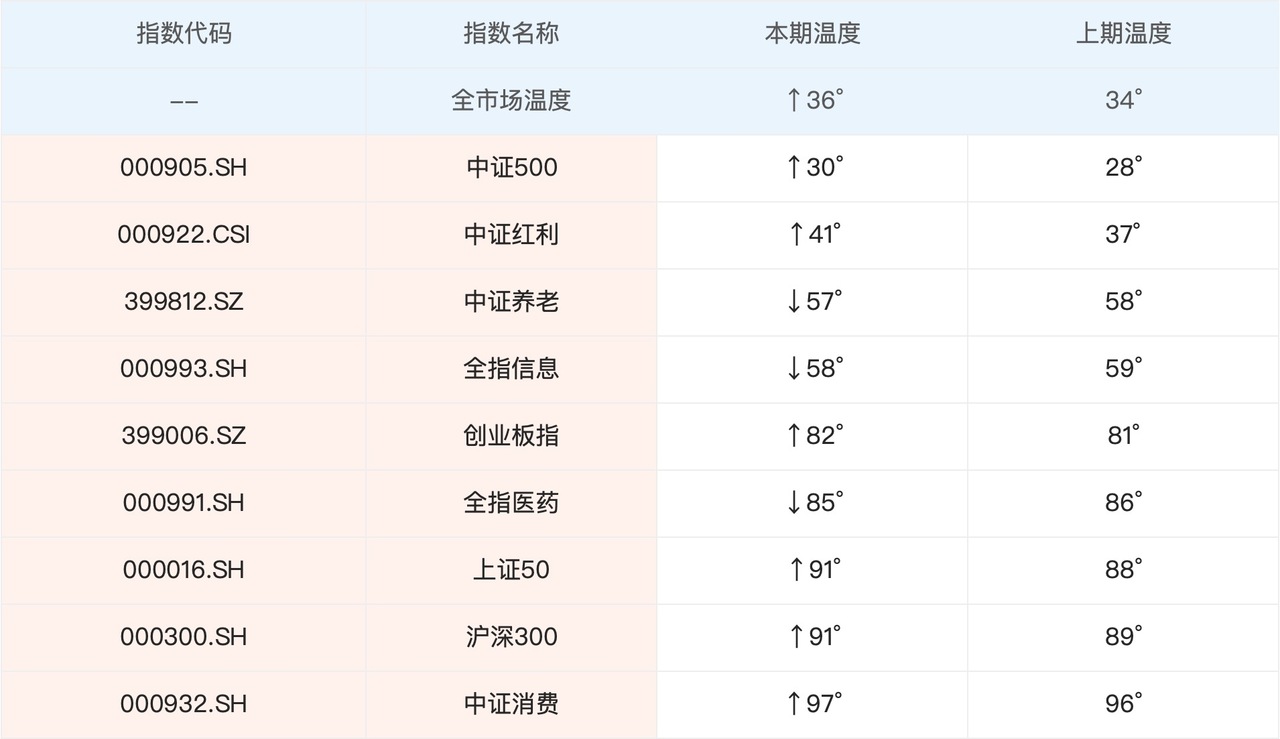Click the 上期温度 column header
Viewport: 1280px width, 739px height.
pyautogui.click(x=1123, y=33)
